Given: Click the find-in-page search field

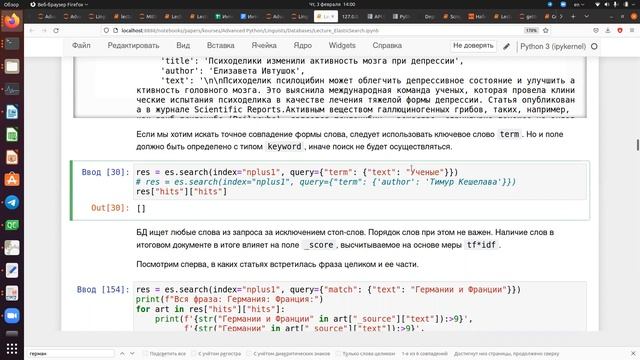Looking at the screenshot, I should click(x=71, y=353).
